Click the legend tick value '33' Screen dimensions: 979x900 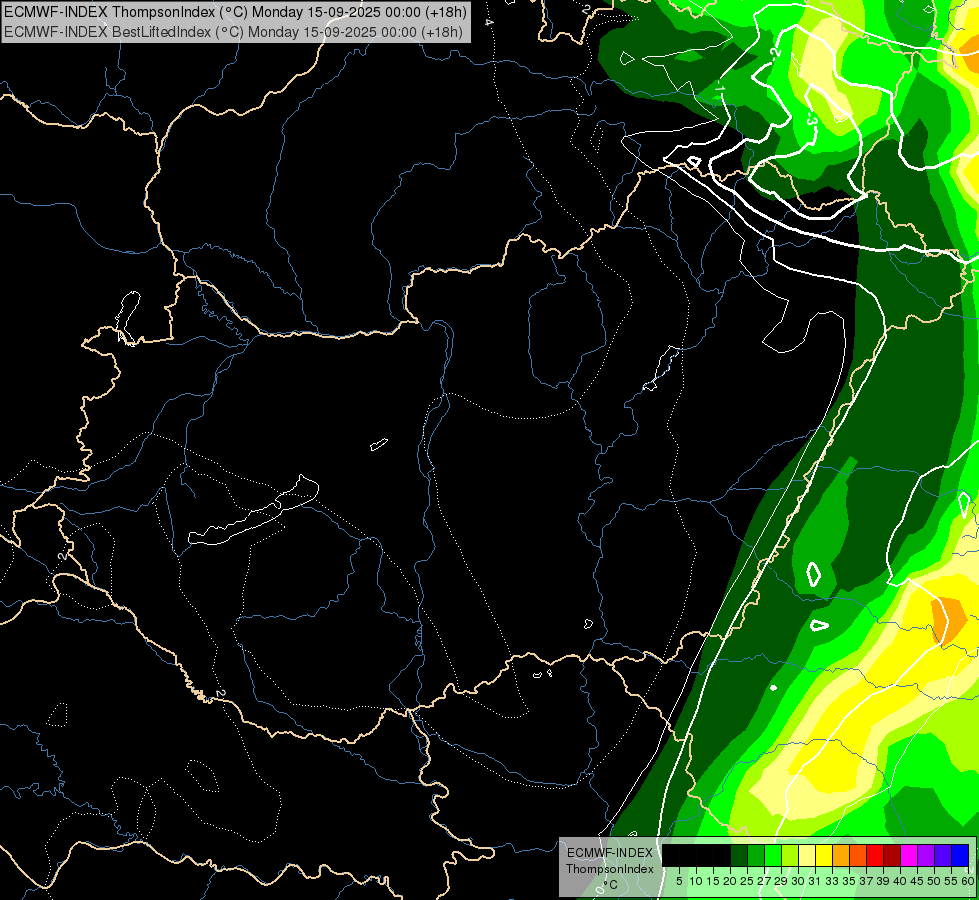832,881
